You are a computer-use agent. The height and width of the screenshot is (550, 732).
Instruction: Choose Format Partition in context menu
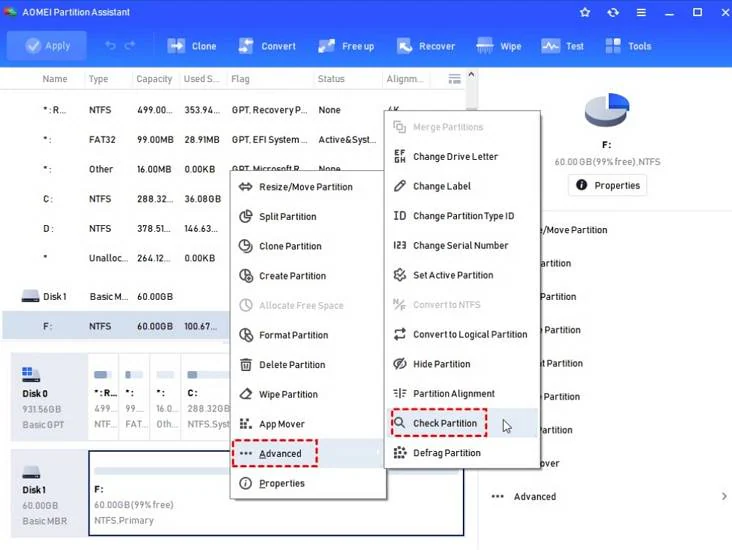(x=308, y=335)
